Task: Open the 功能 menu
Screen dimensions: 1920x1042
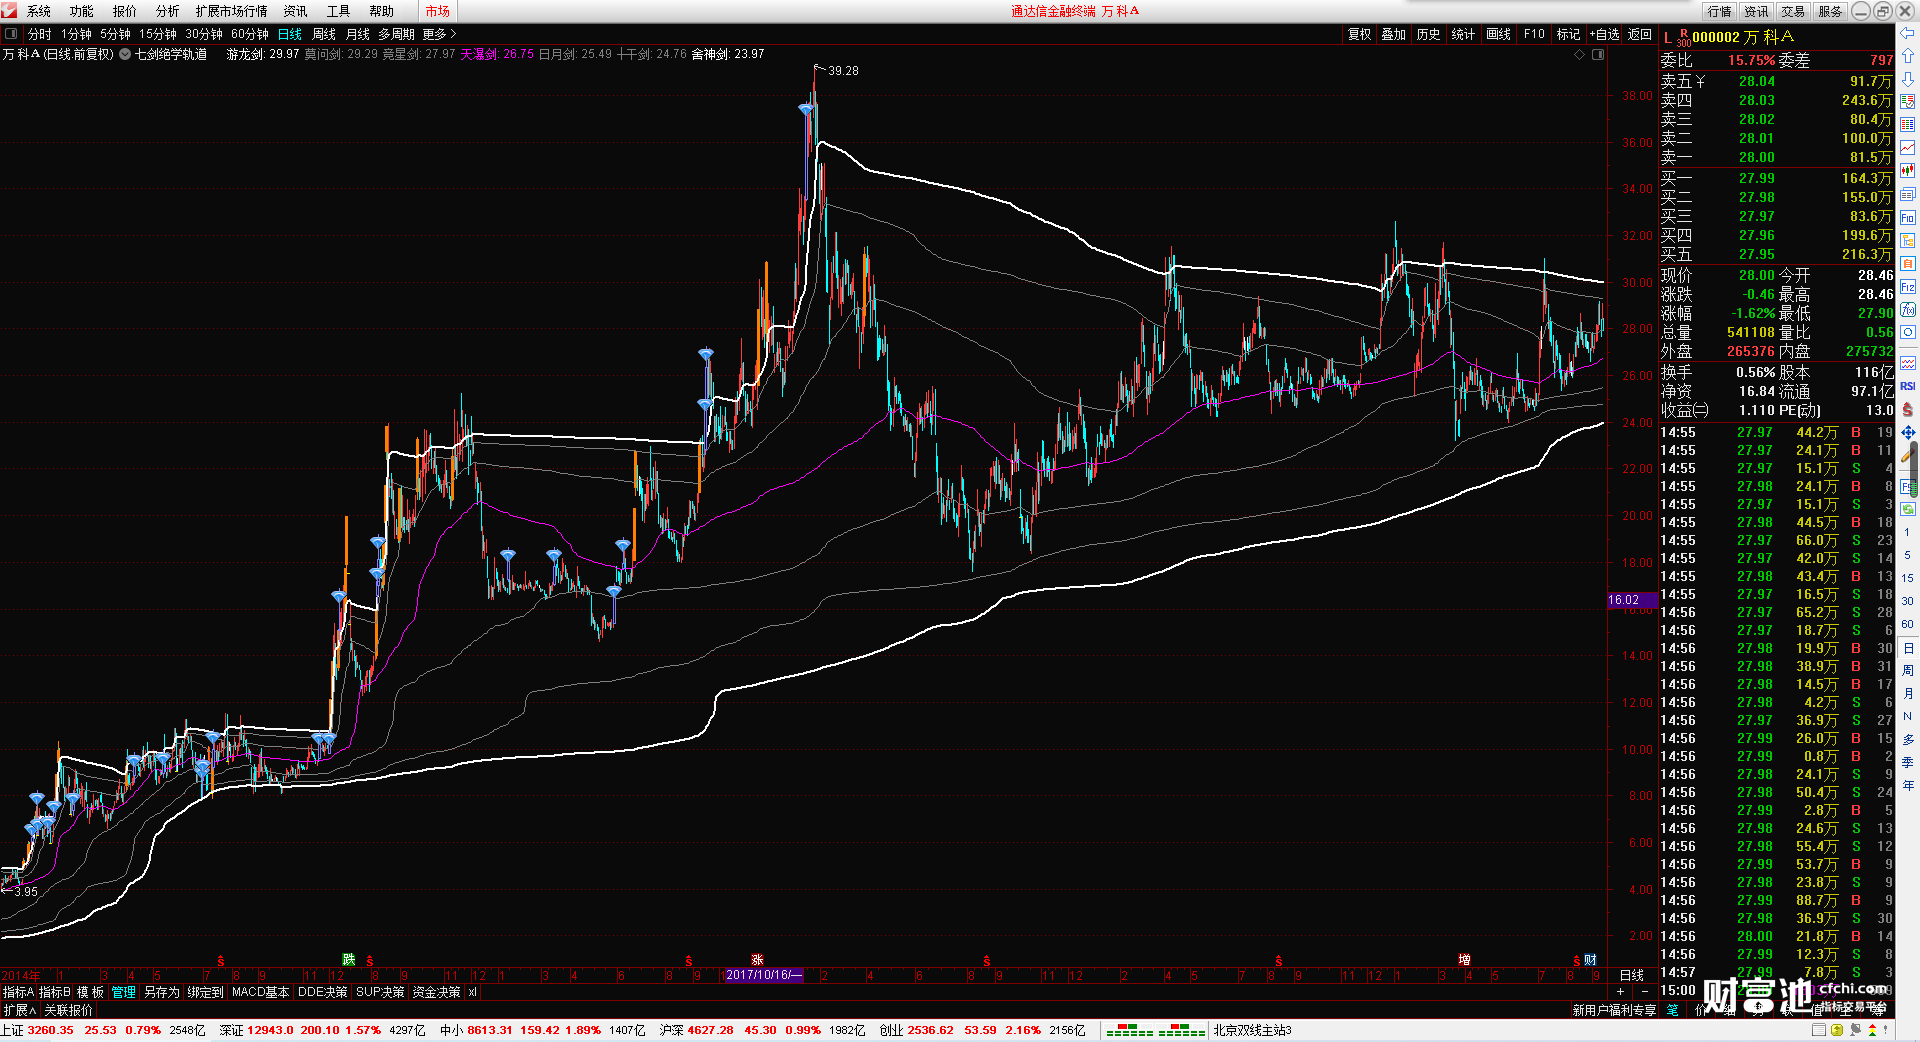Action: 82,11
